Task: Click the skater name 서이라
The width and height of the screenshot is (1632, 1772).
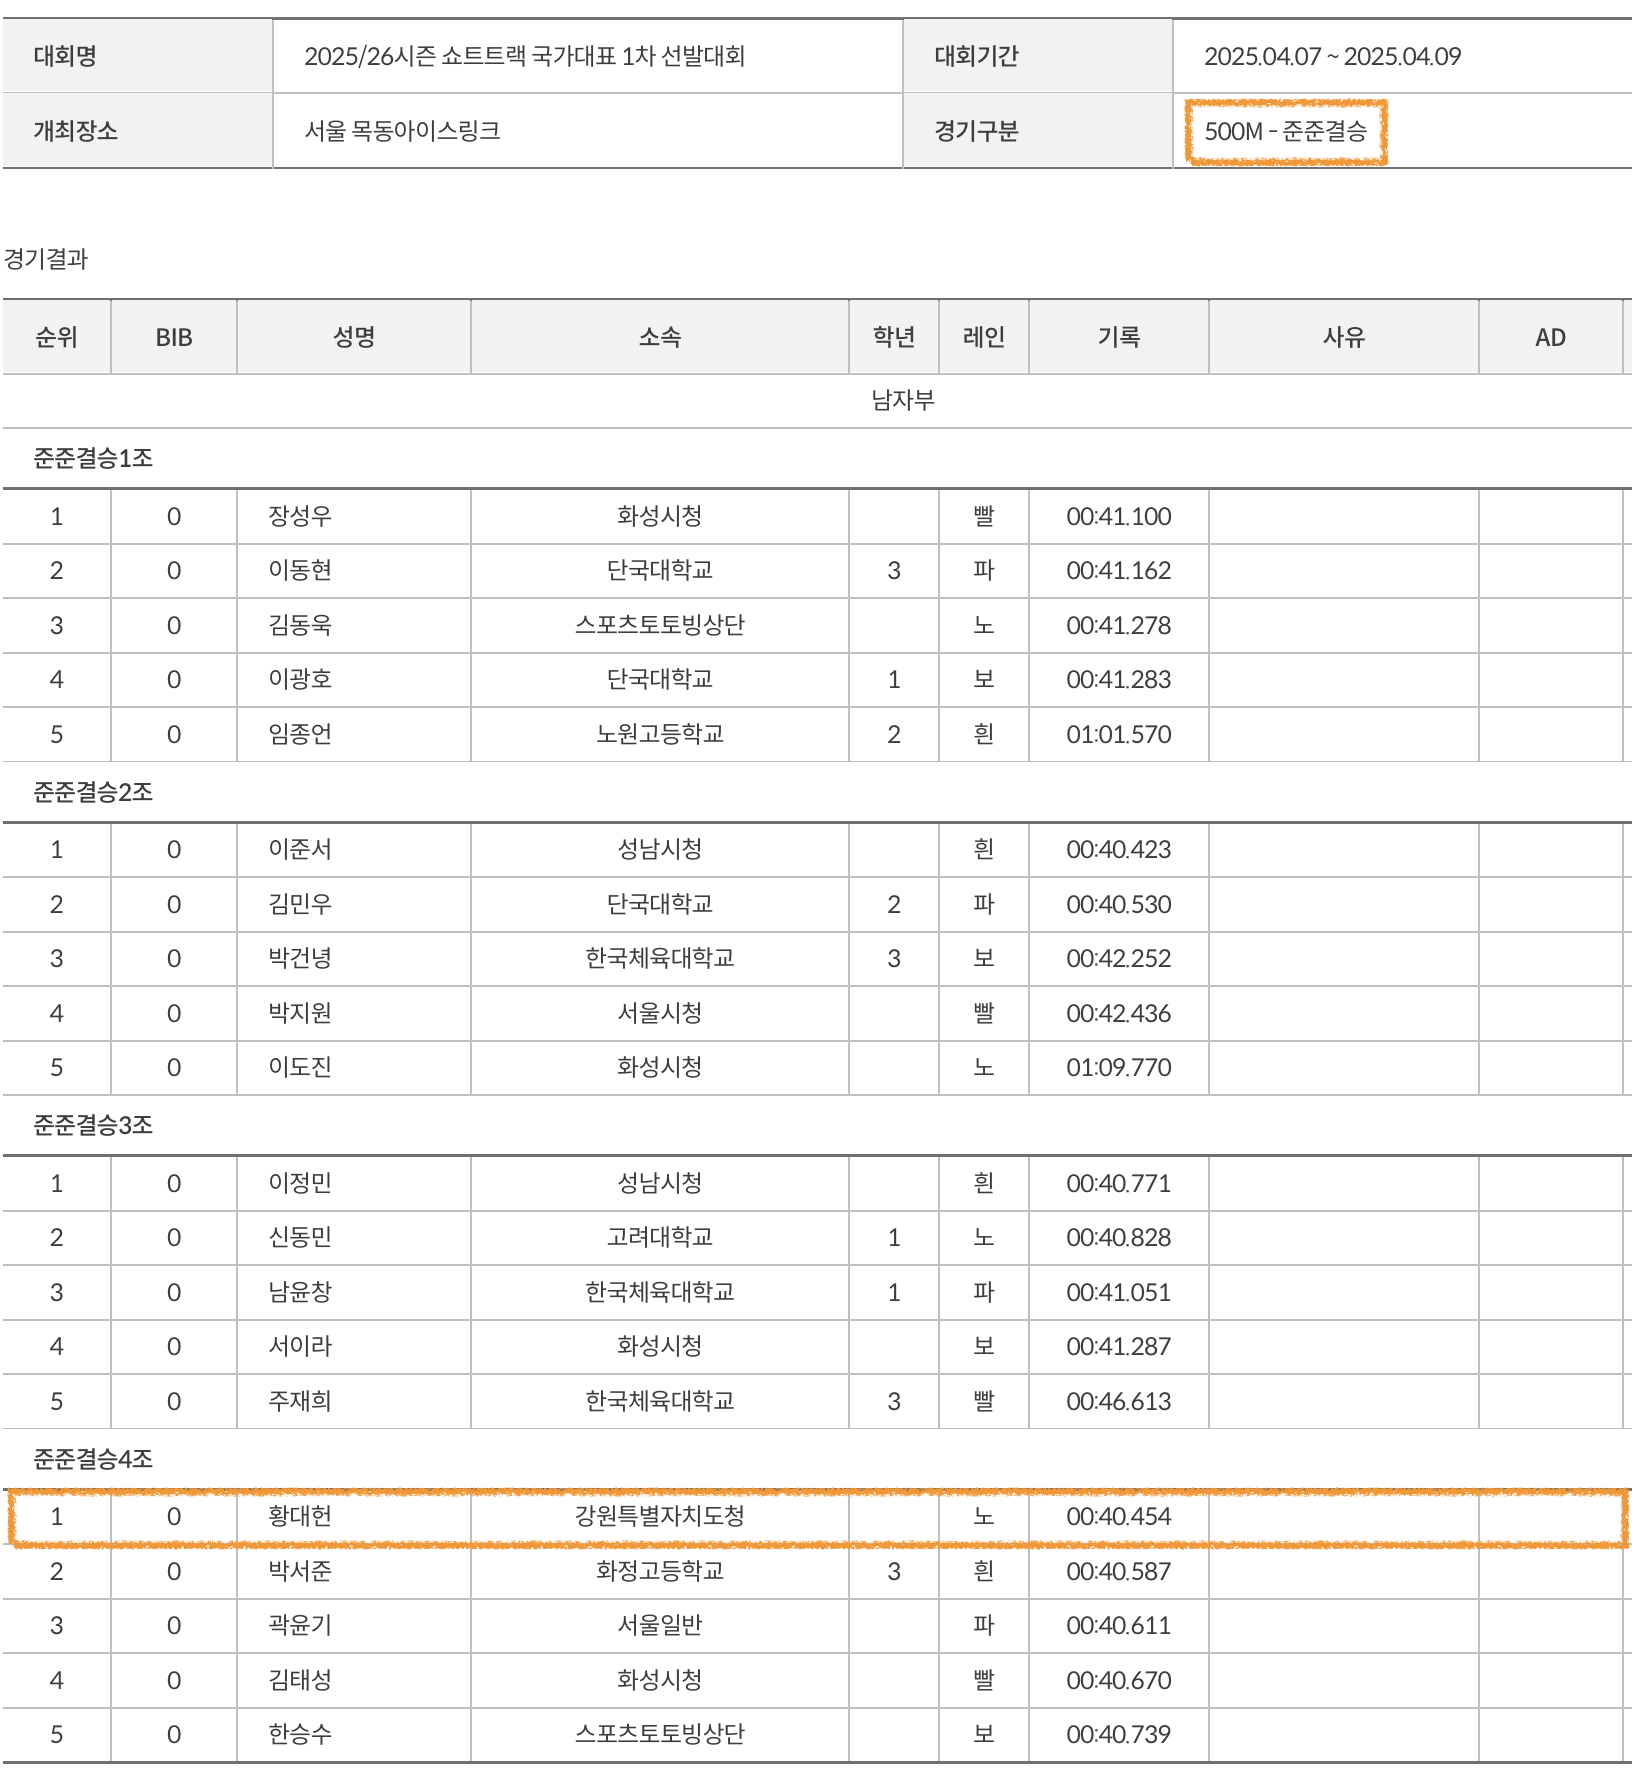Action: pyautogui.click(x=300, y=1346)
